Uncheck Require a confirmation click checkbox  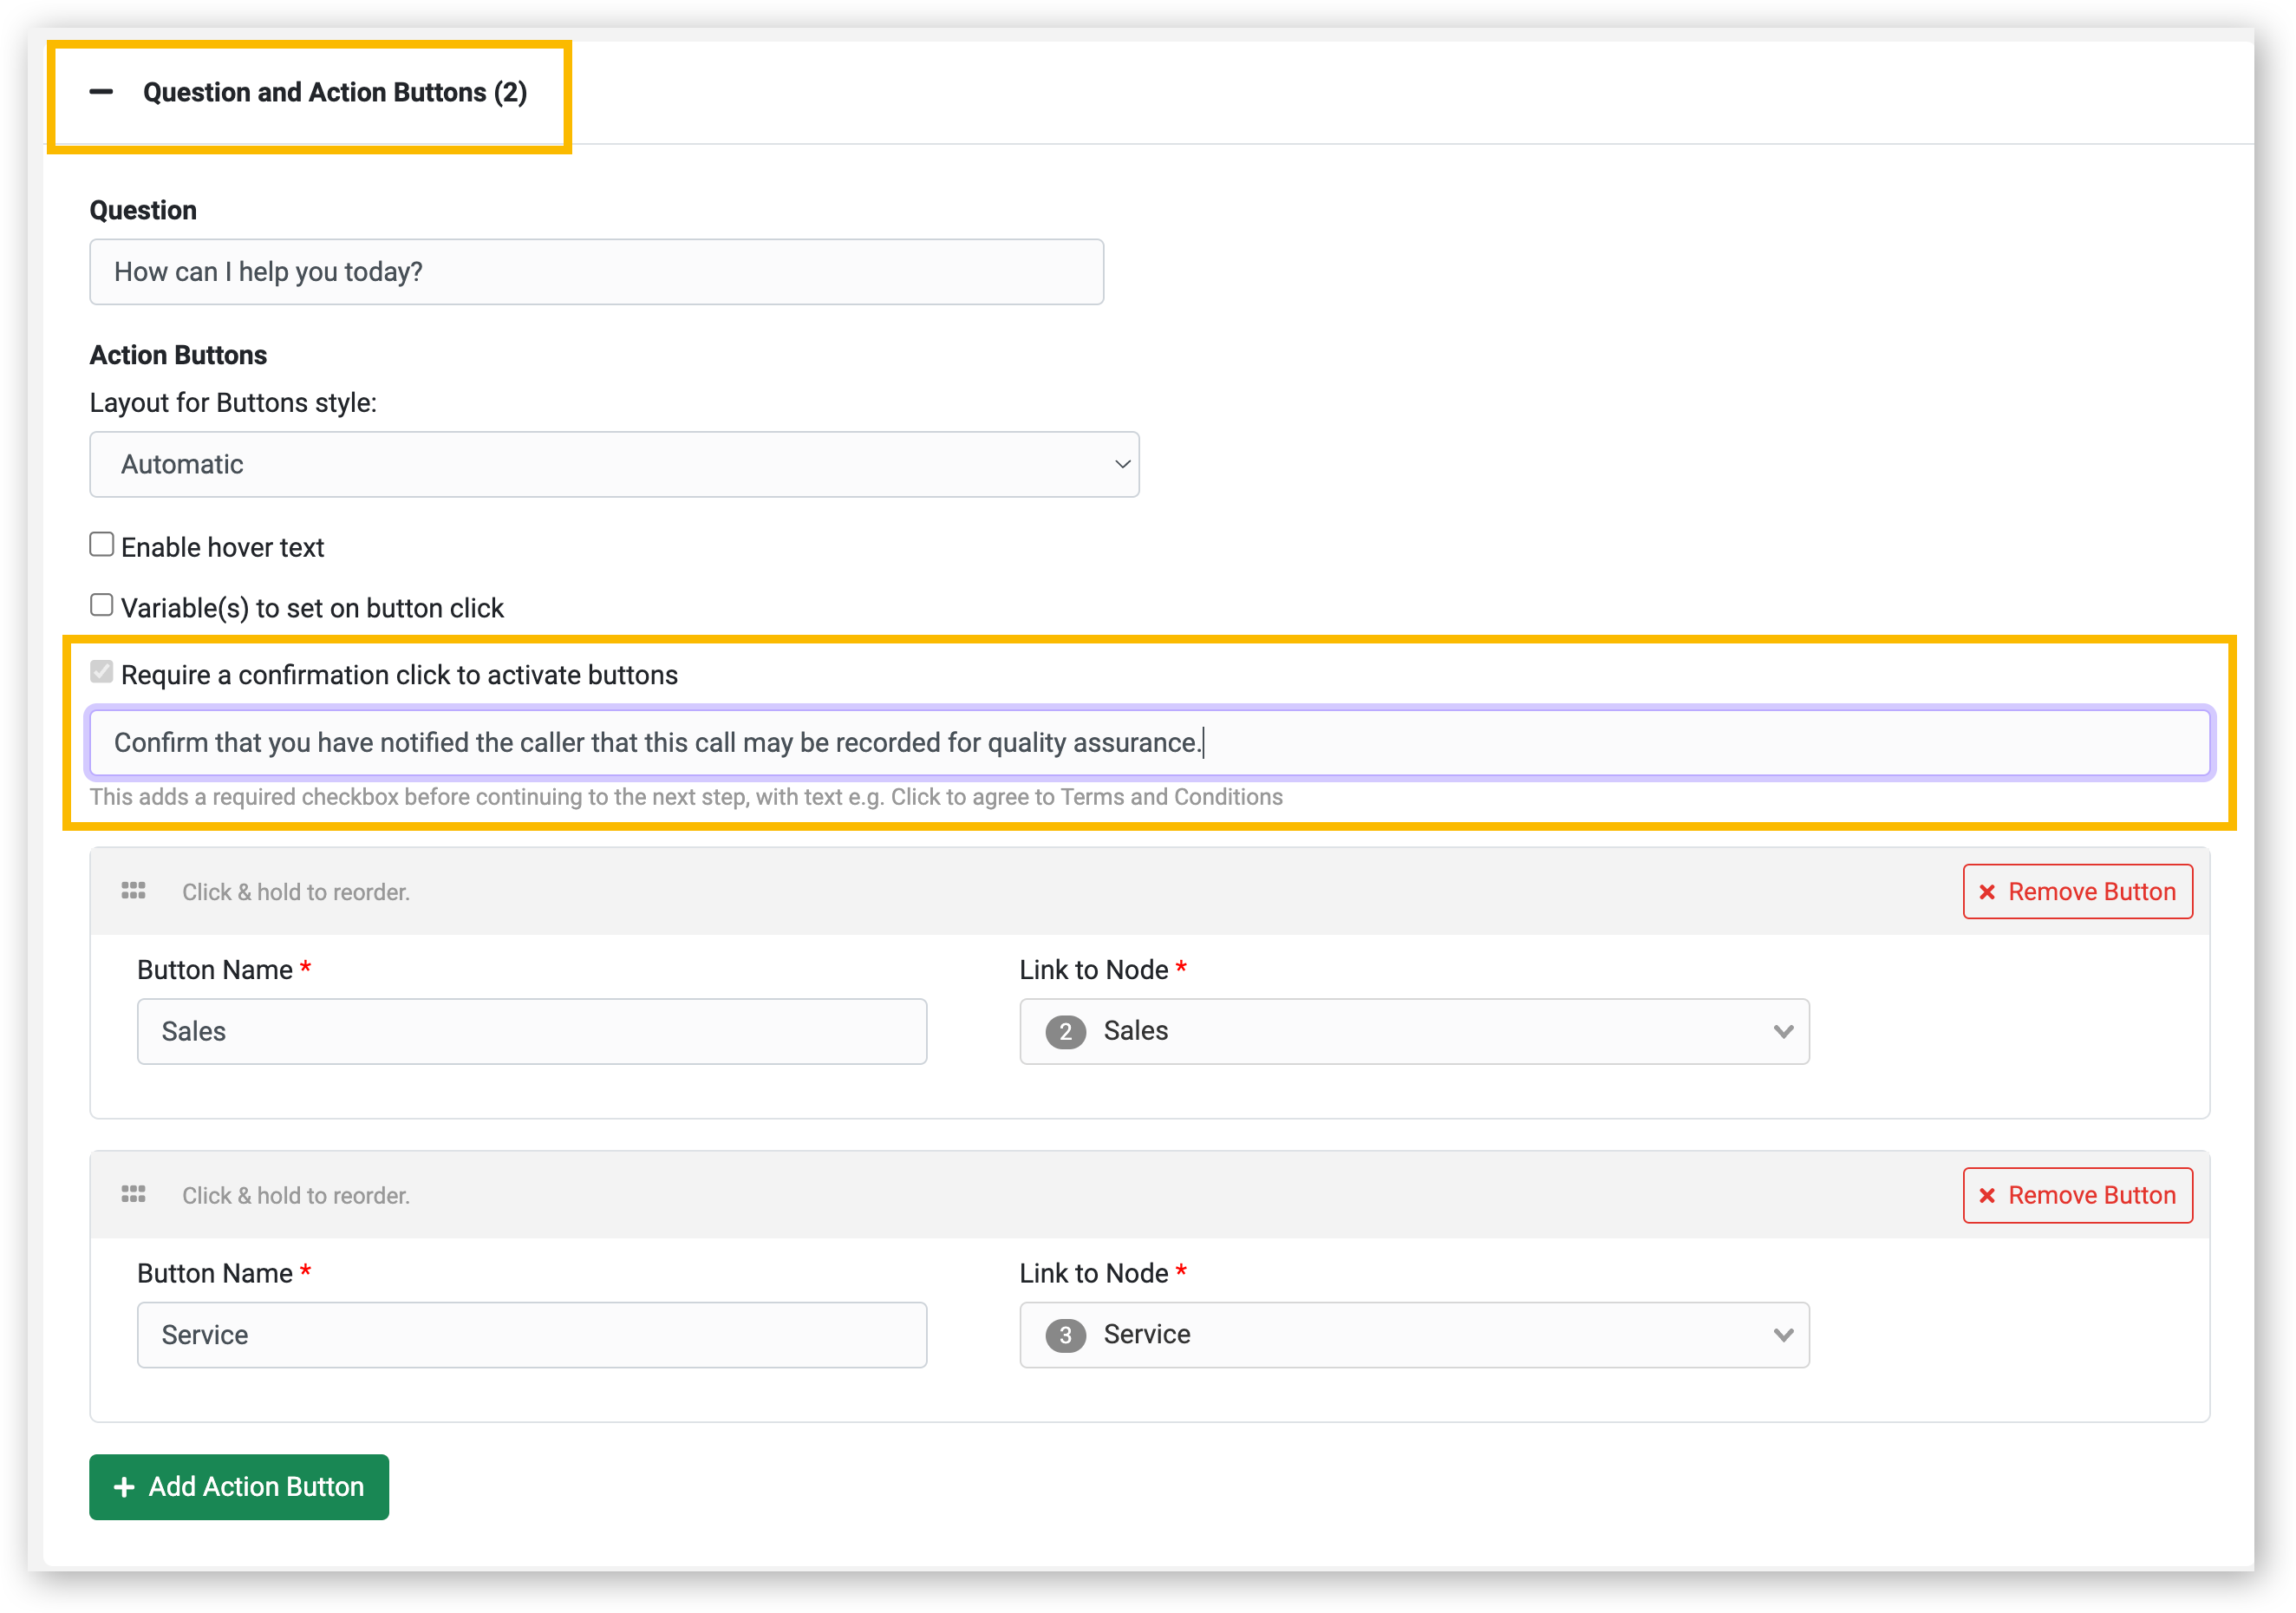click(102, 672)
